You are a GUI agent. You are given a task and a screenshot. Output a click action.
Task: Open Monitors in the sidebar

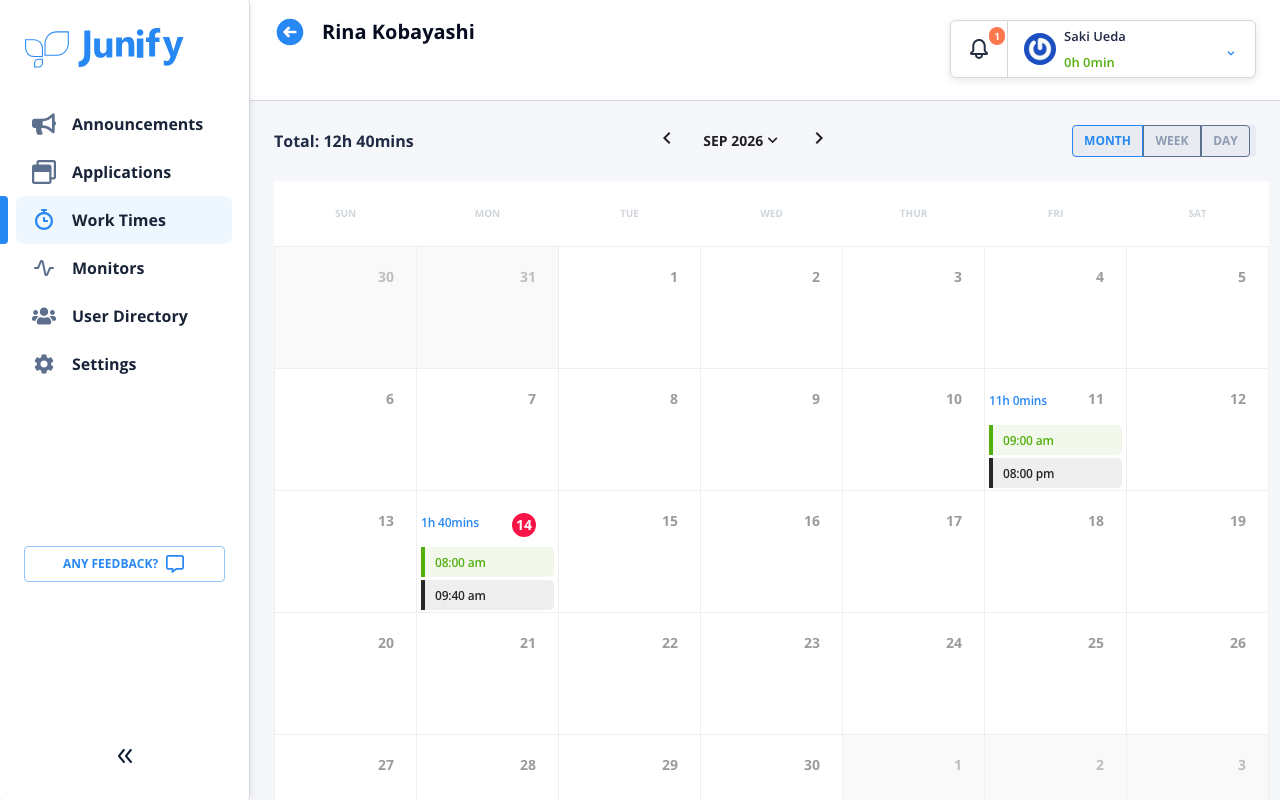click(124, 268)
